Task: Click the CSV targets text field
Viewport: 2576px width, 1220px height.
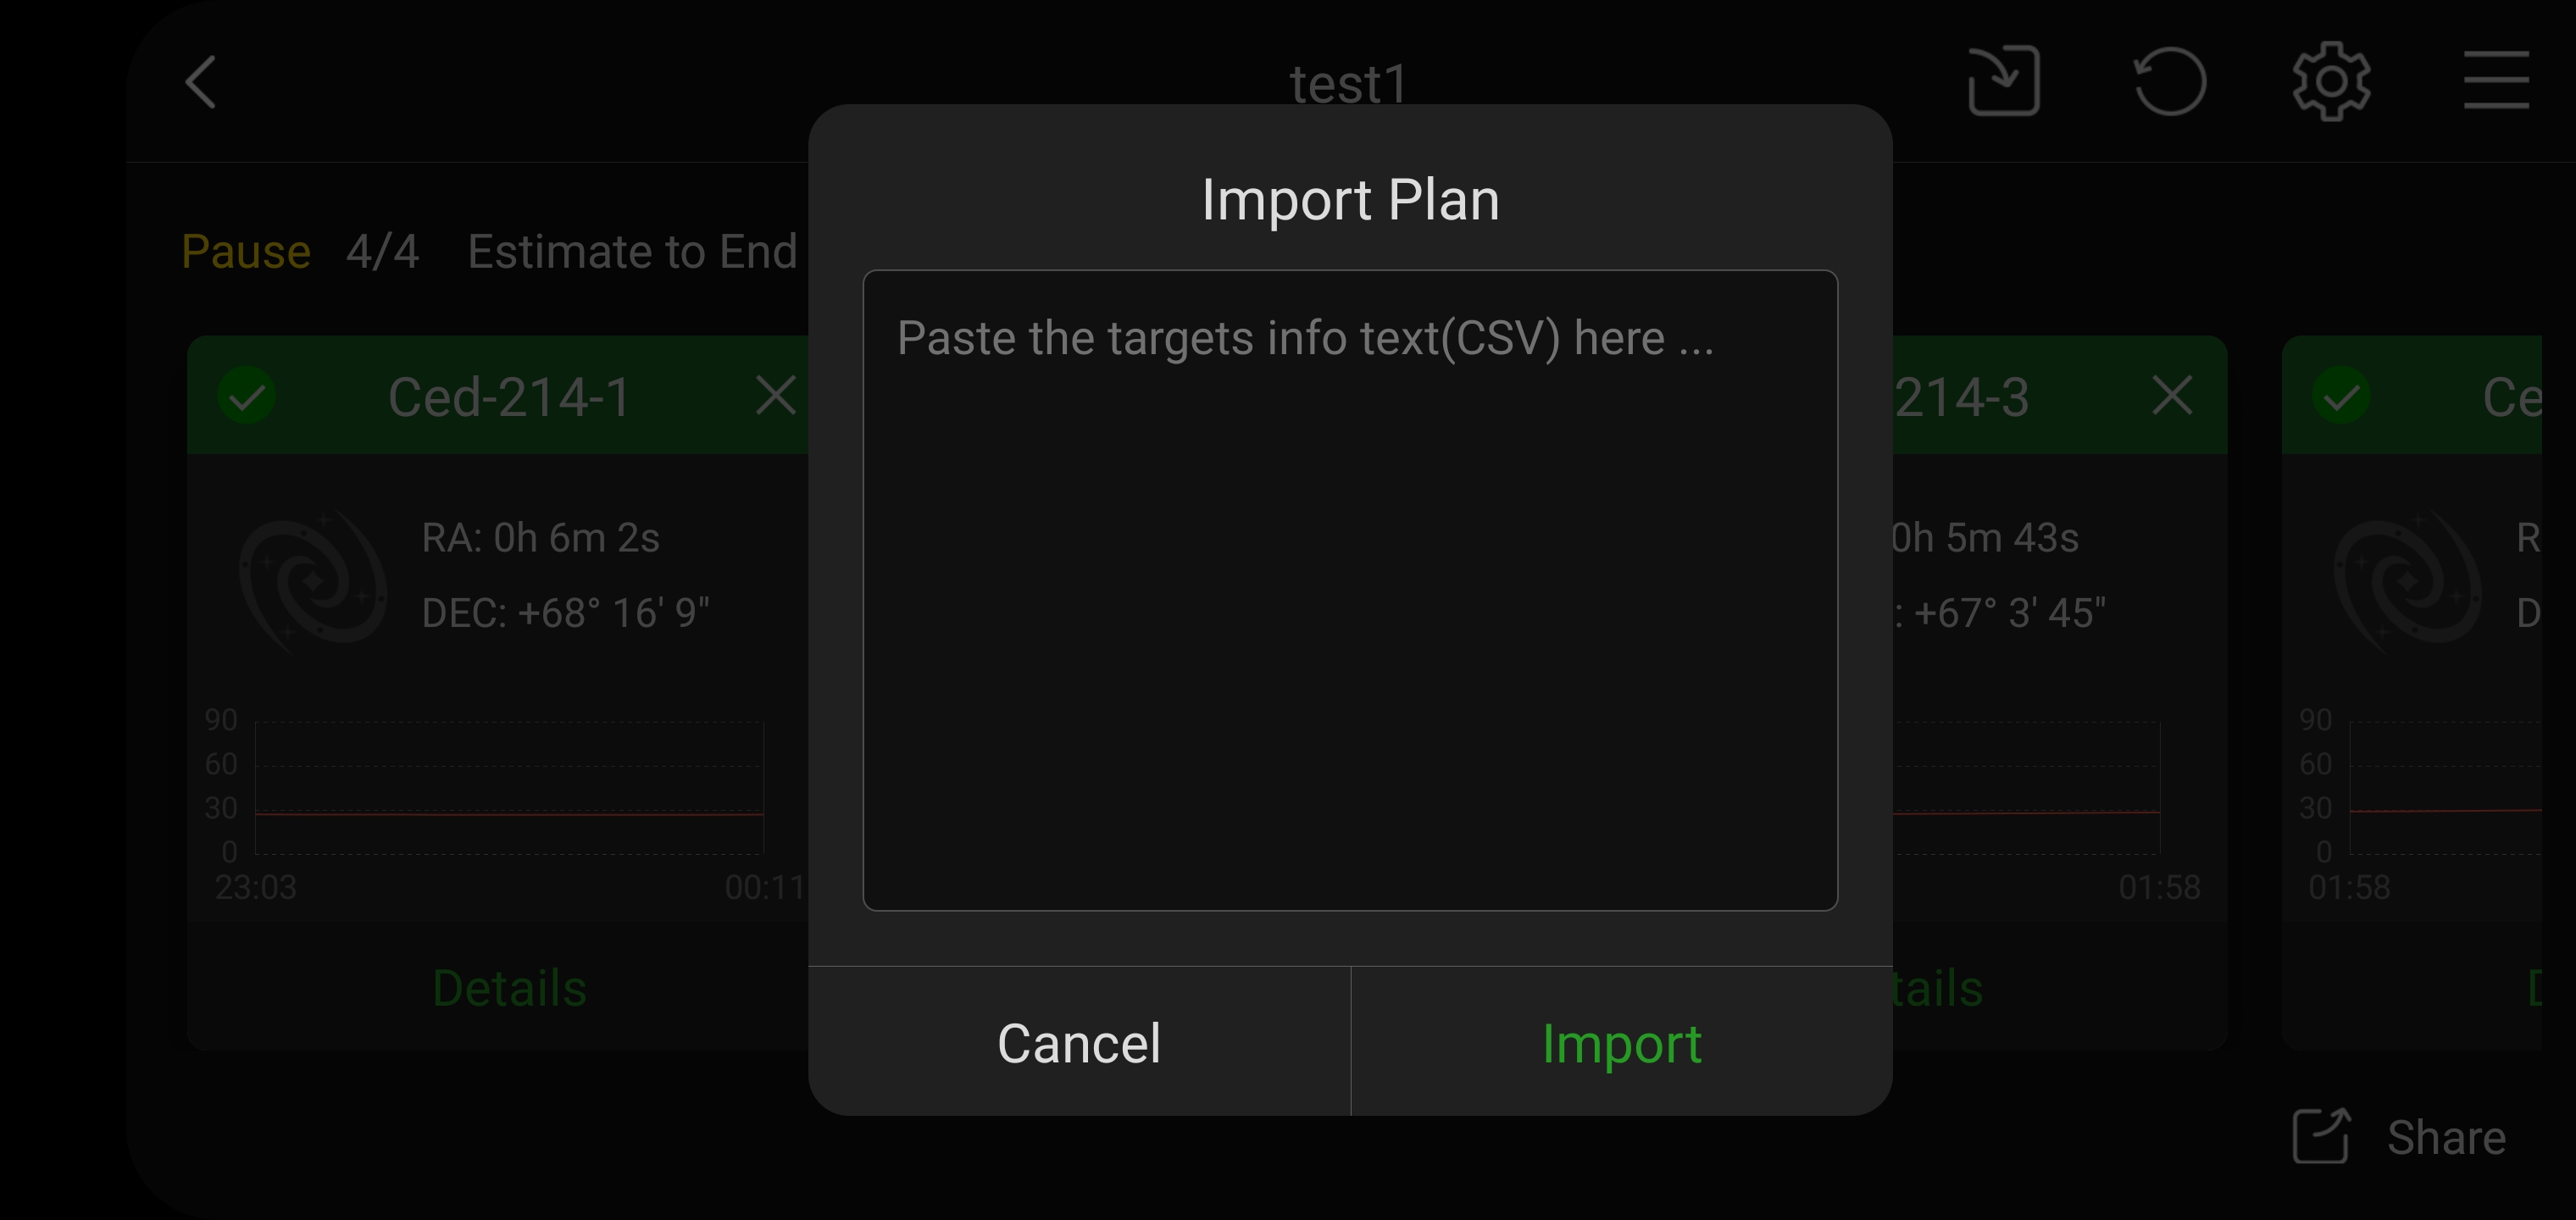Action: [x=1349, y=590]
